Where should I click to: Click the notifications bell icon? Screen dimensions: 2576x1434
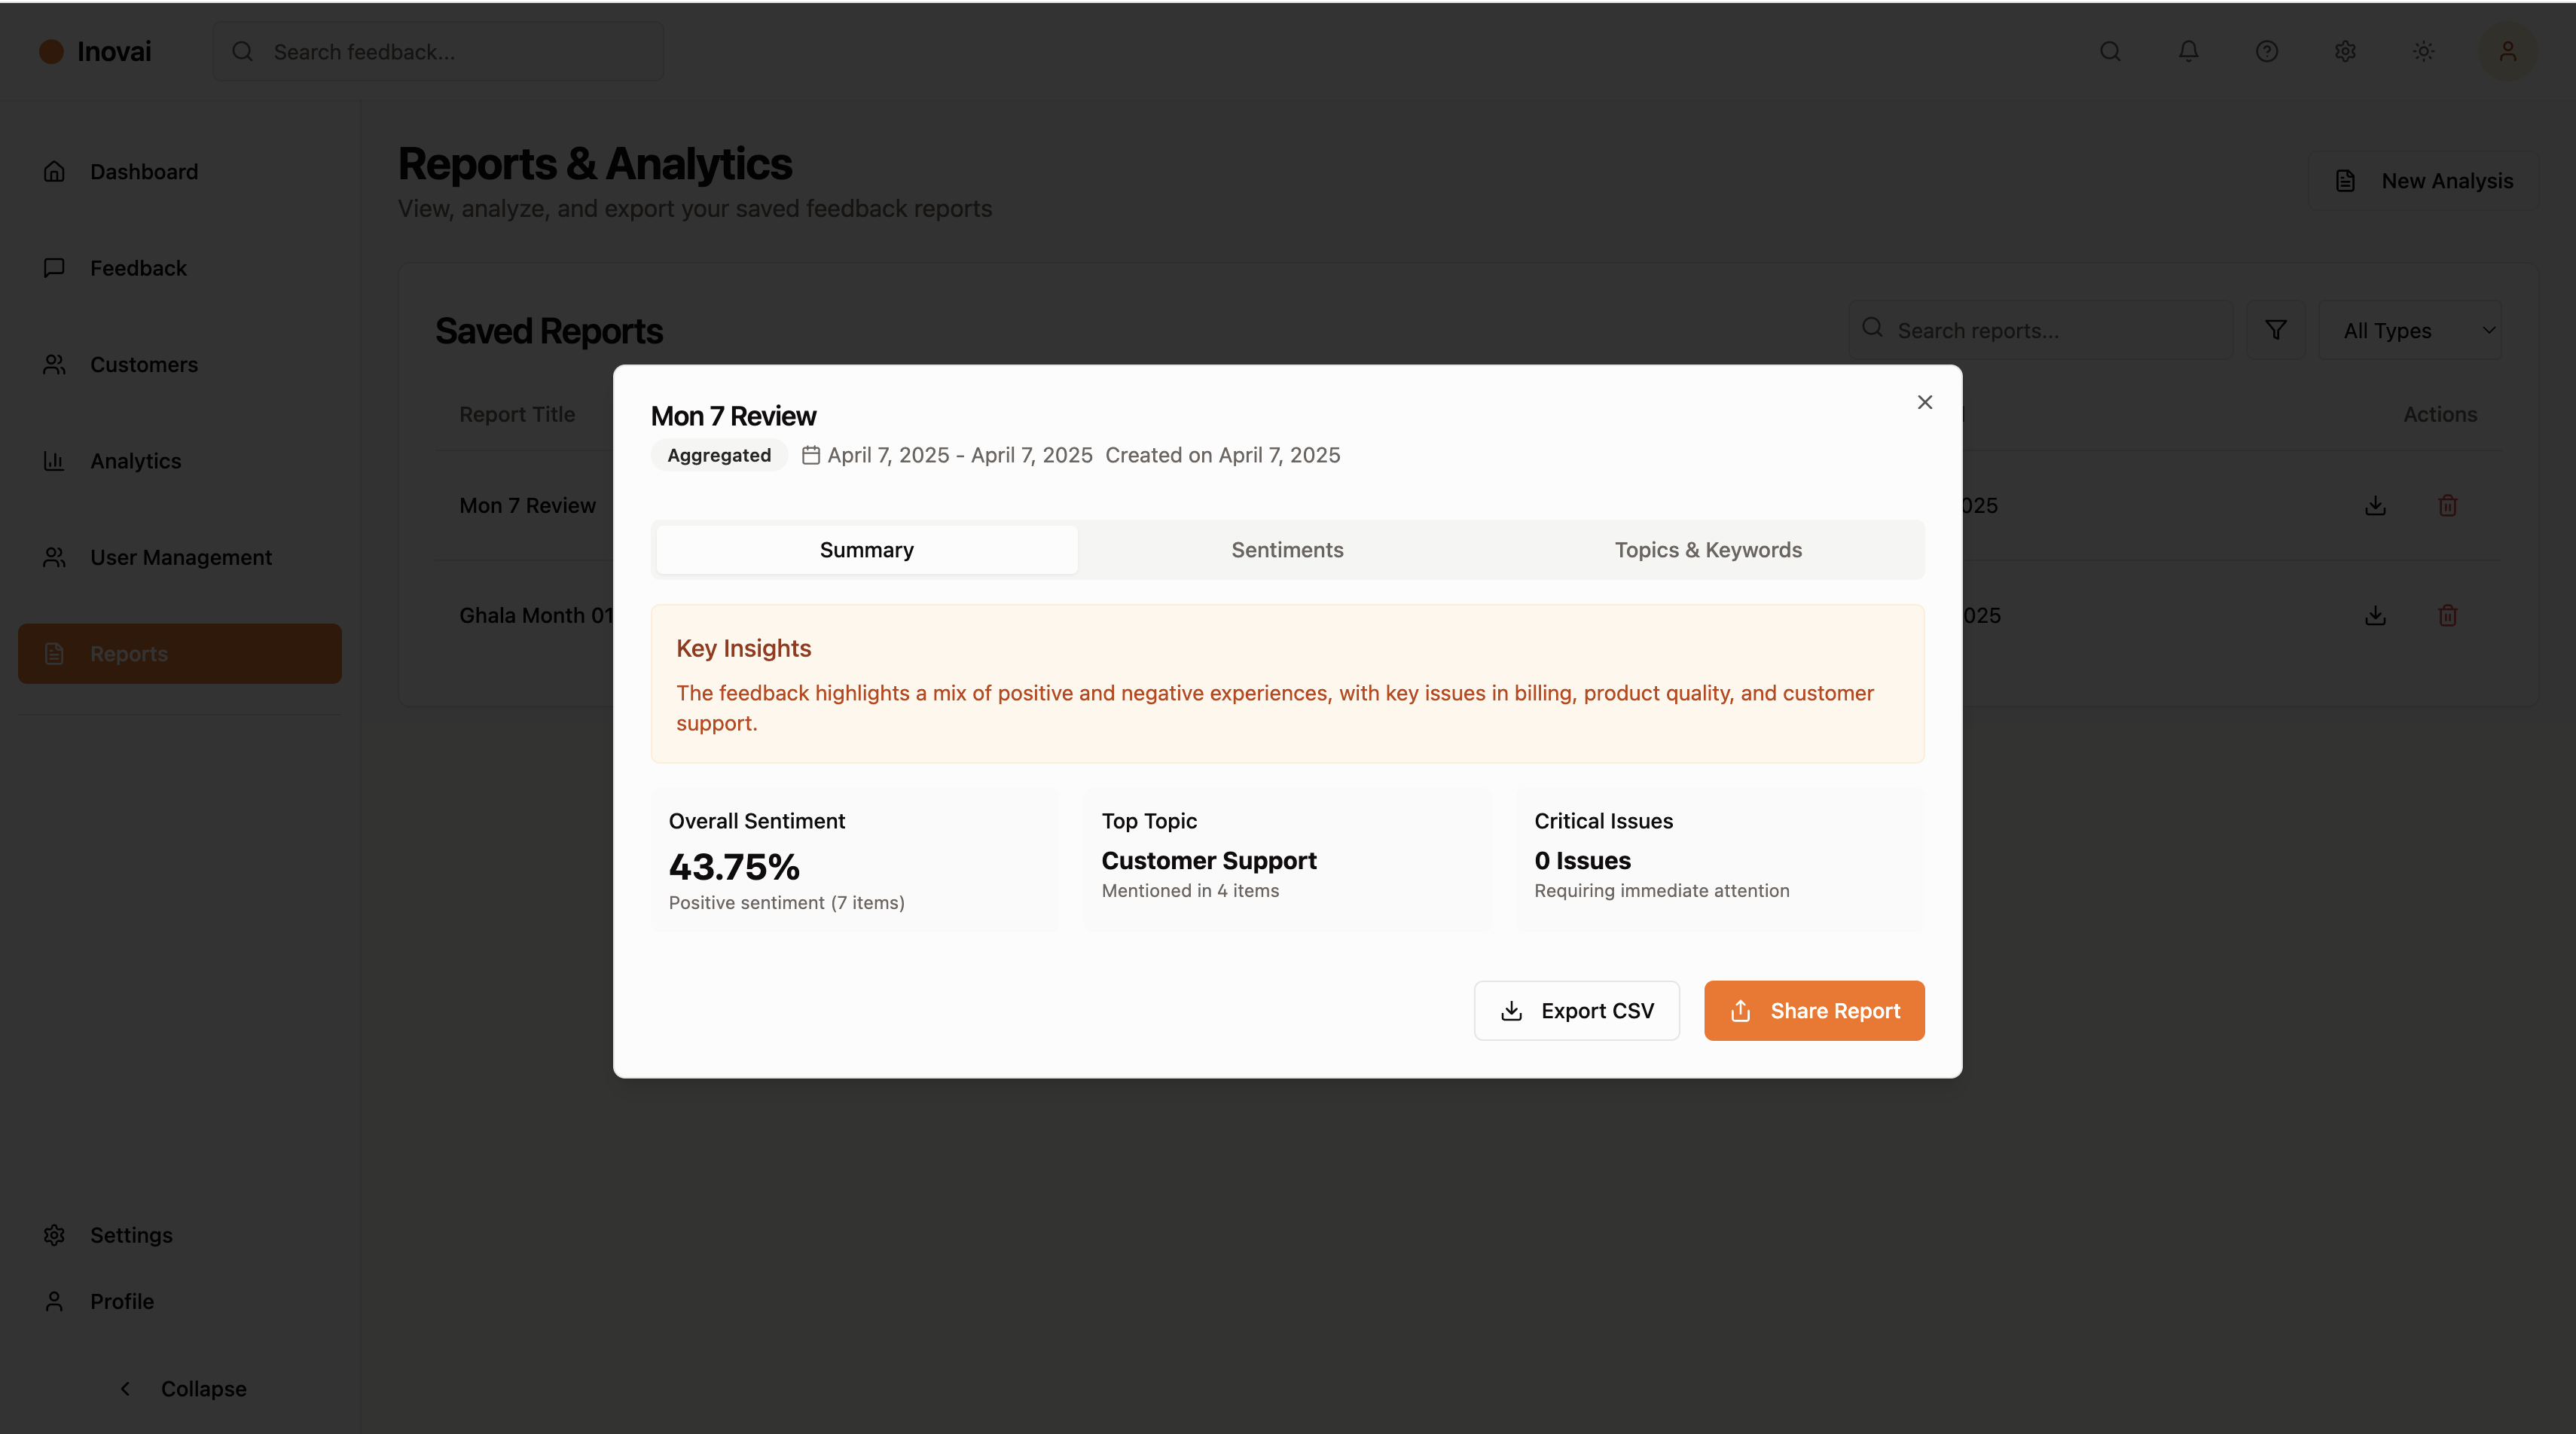click(x=2188, y=51)
